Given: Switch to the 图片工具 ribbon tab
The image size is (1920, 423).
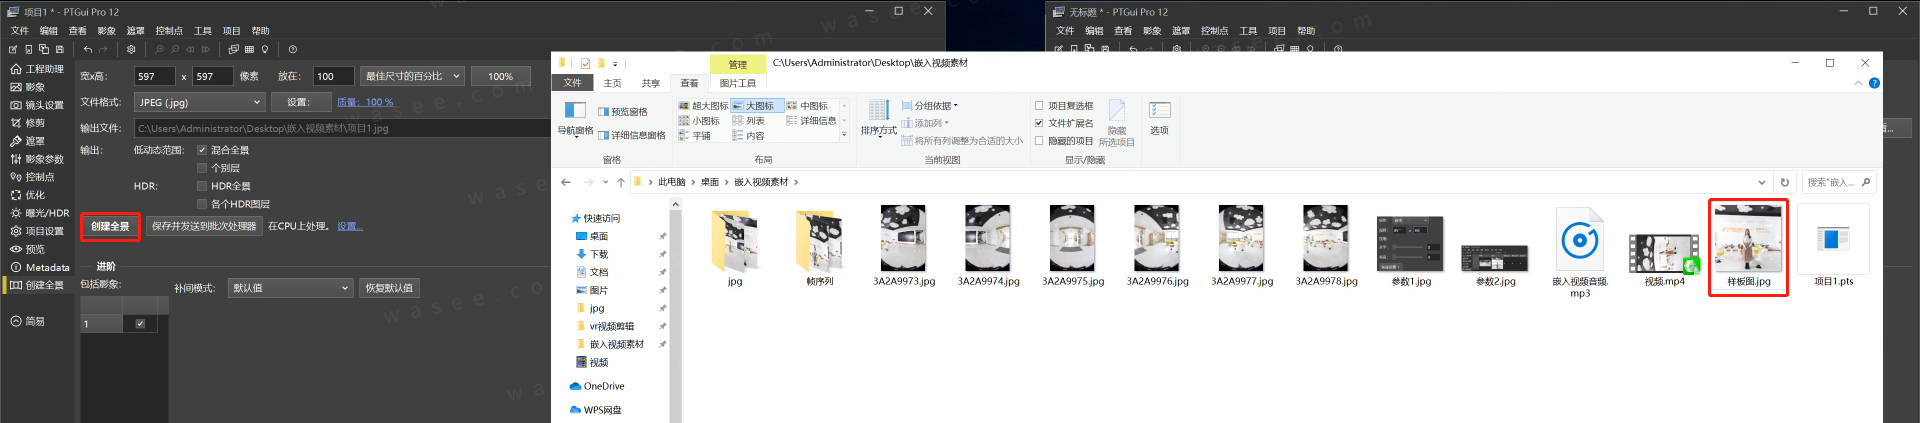Looking at the screenshot, I should tap(738, 83).
